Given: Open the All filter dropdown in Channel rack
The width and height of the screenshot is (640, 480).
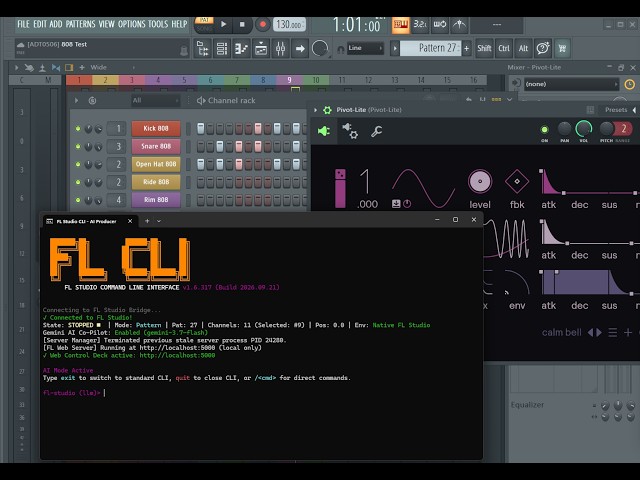Looking at the screenshot, I should coord(155,100).
